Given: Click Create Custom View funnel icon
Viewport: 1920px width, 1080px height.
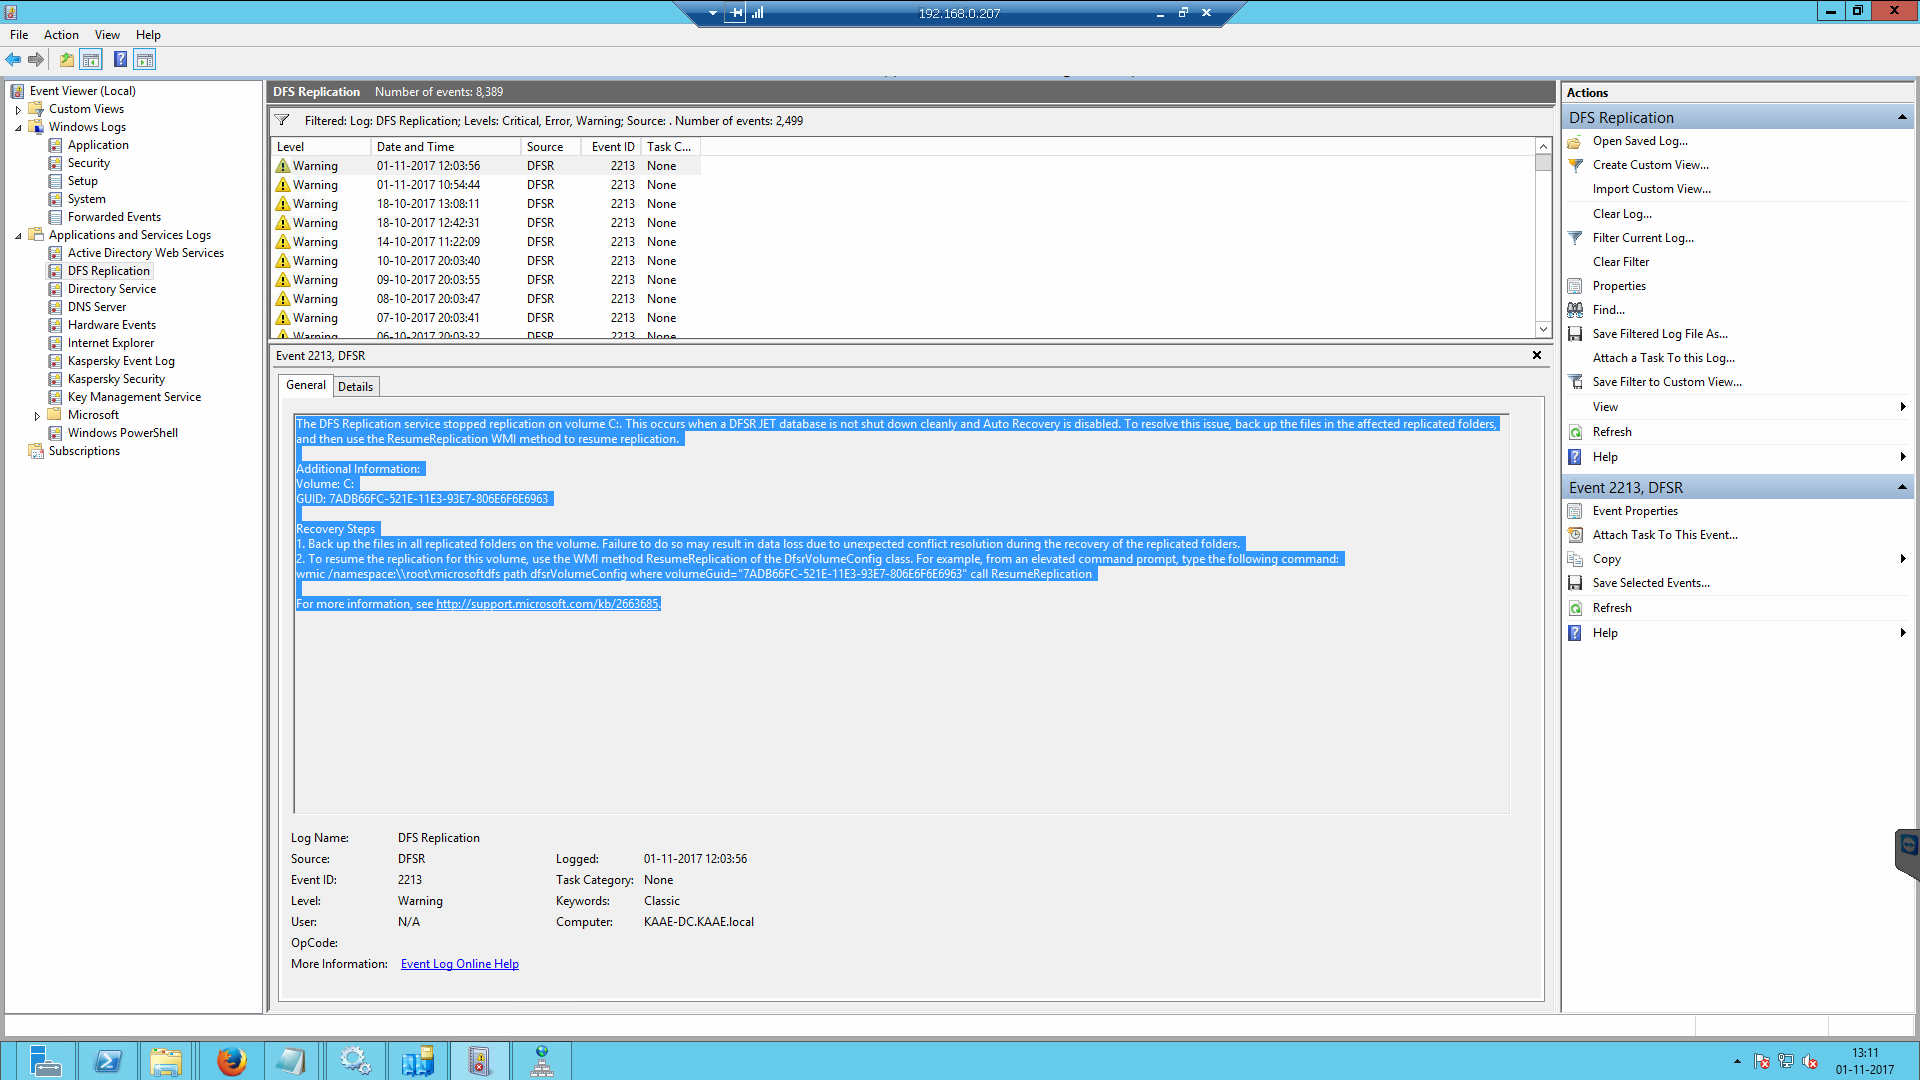Looking at the screenshot, I should pos(1575,165).
